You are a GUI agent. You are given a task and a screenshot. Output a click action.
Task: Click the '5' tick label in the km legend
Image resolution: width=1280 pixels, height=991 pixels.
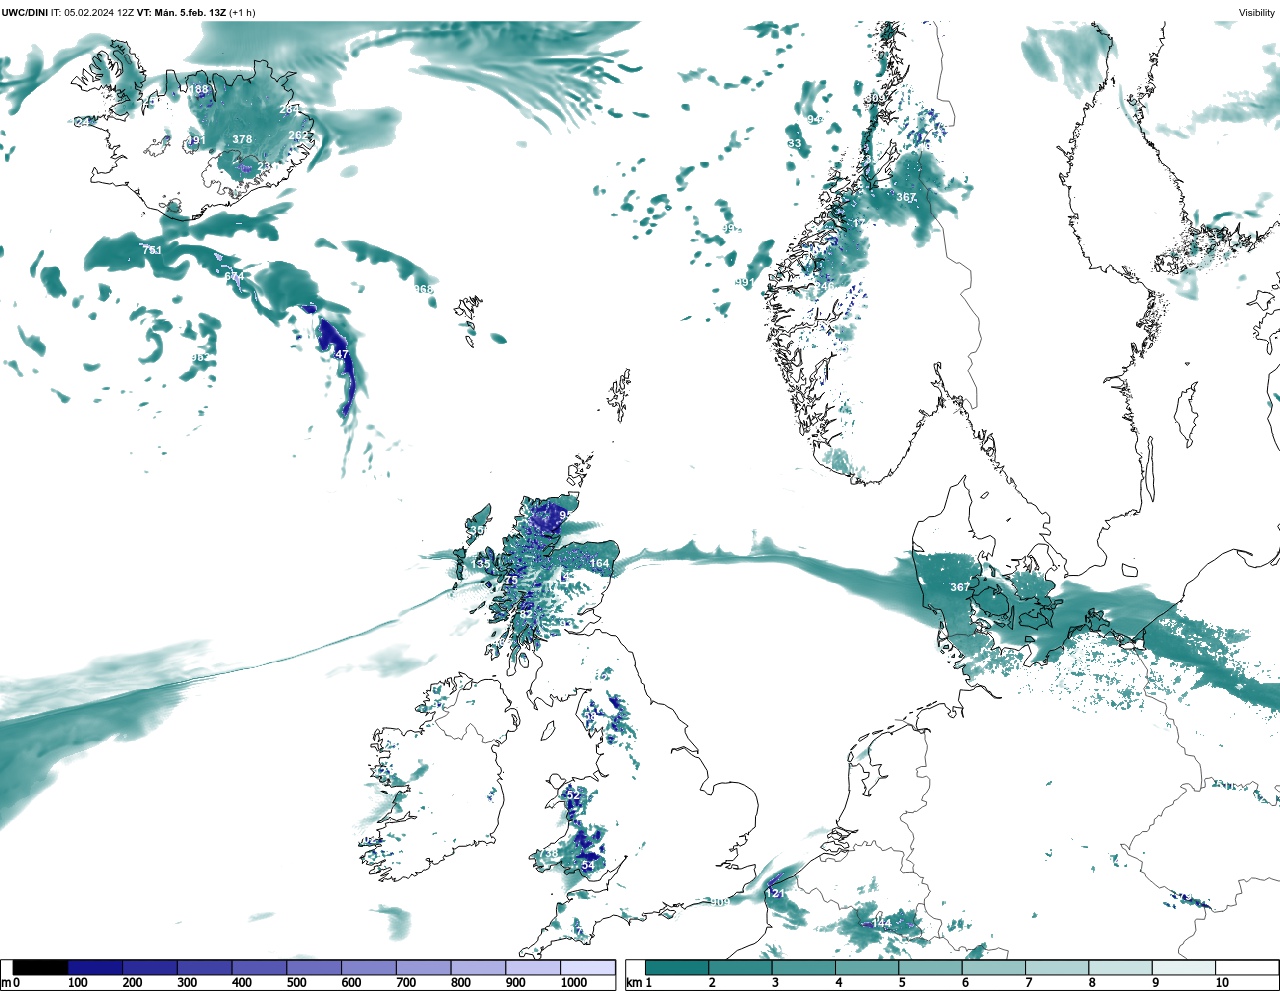tap(902, 984)
